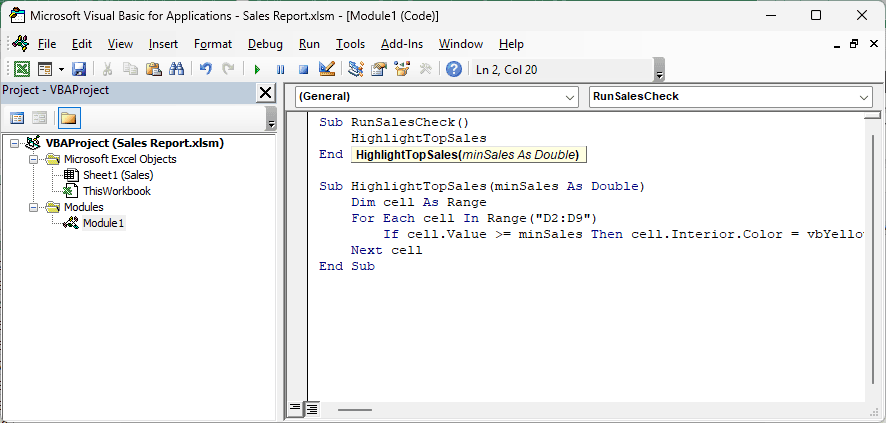
Task: Open the Object Browser icon
Action: click(x=402, y=69)
